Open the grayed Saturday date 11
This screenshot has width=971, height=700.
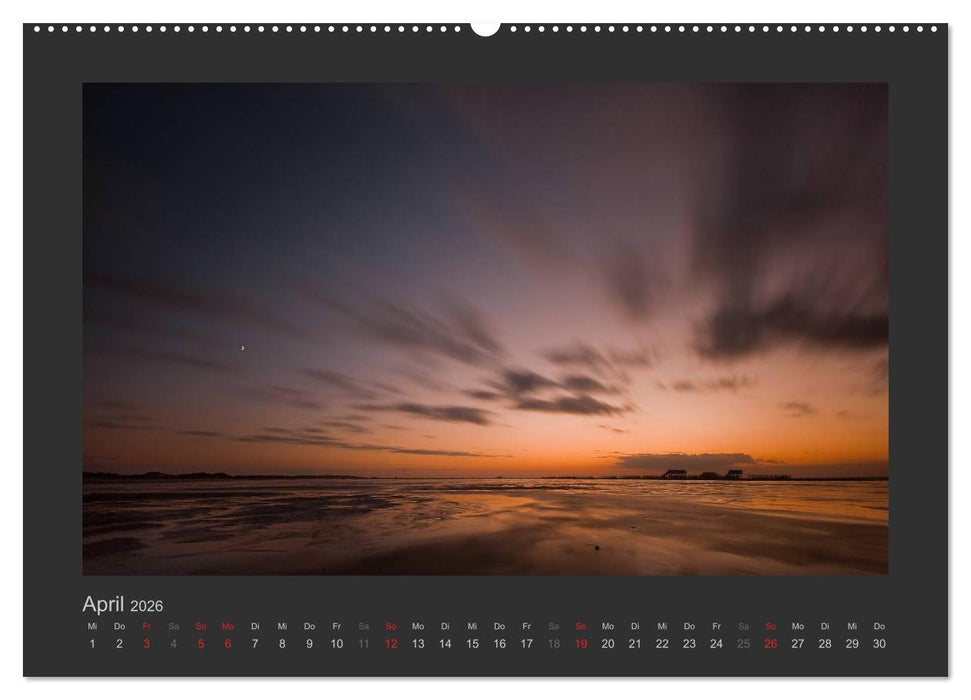click(x=362, y=643)
